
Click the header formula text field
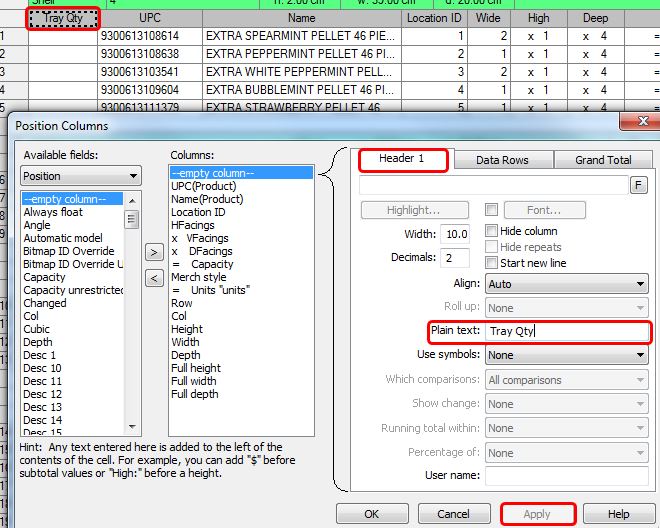(x=493, y=185)
